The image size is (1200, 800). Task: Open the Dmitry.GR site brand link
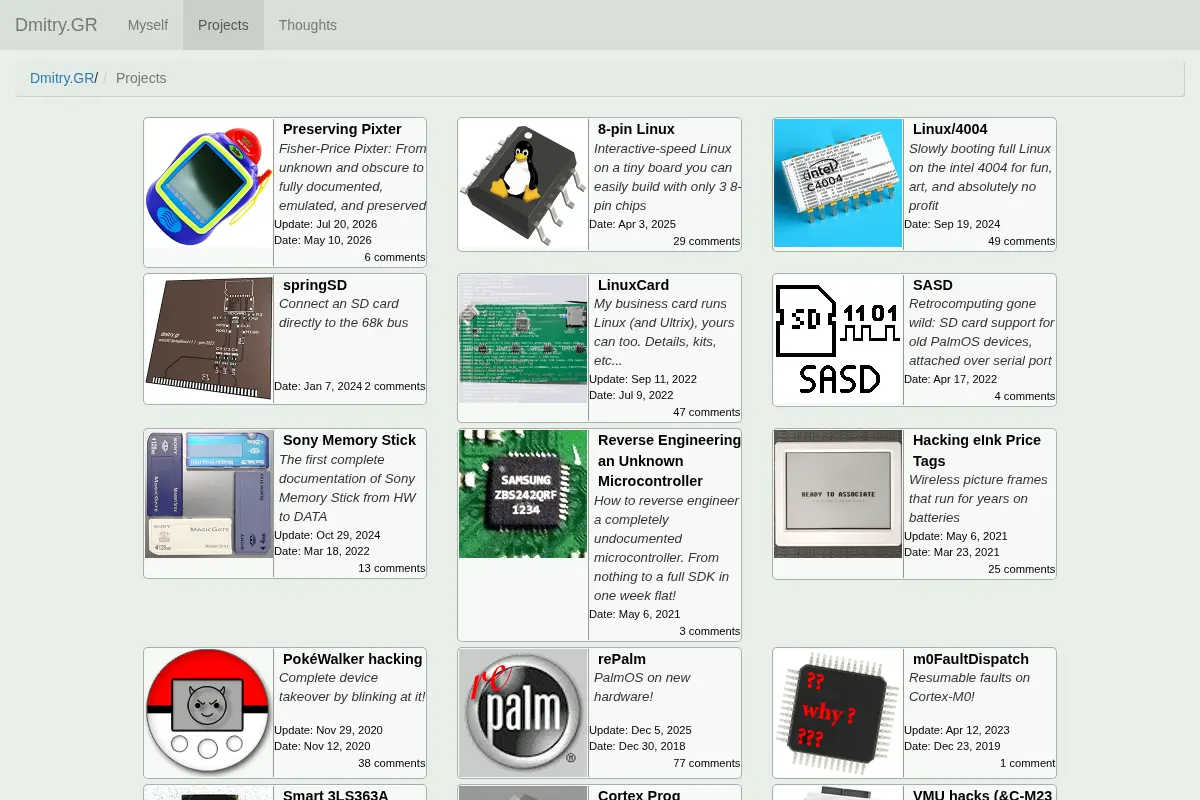click(56, 25)
